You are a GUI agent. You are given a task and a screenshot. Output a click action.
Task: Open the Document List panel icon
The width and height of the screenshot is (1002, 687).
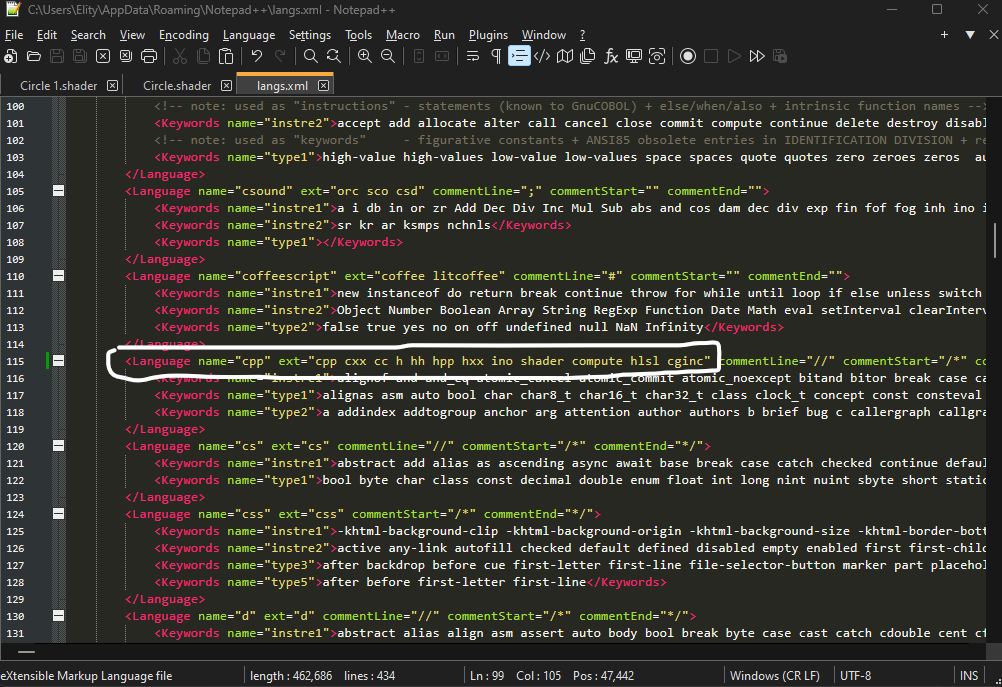click(x=588, y=56)
